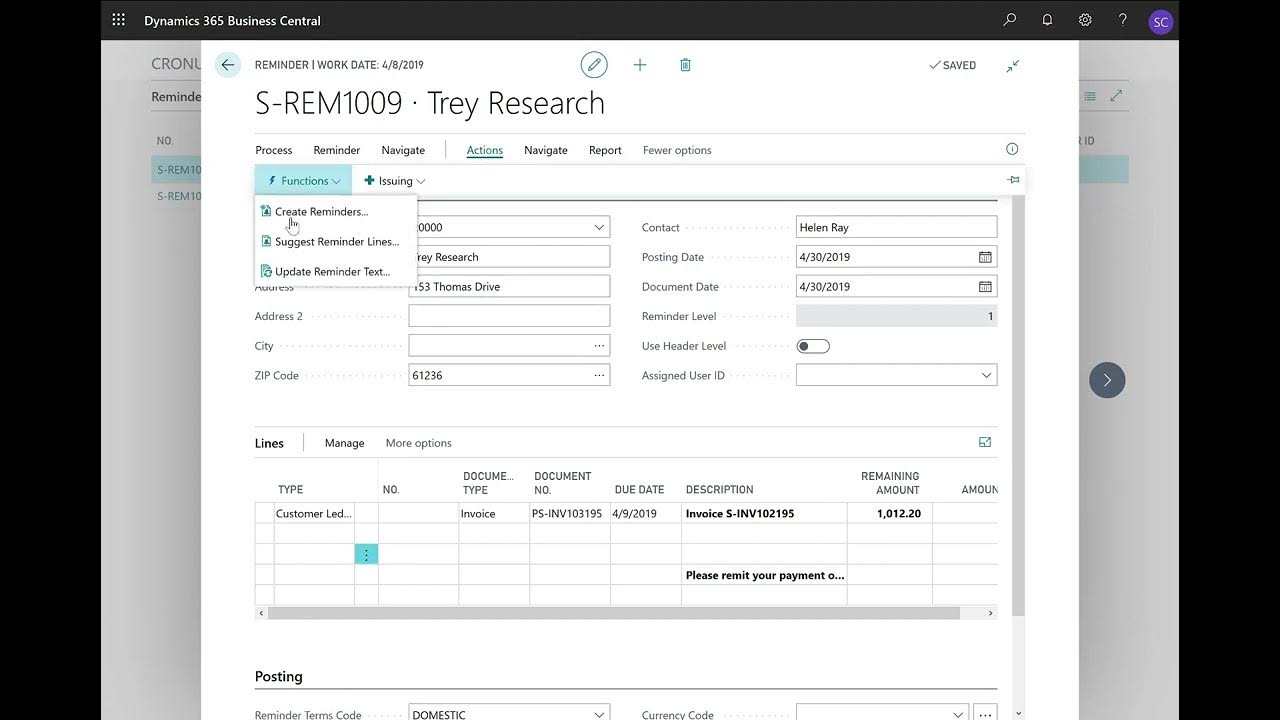Open Currency Code ellipsis button
Viewport: 1280px width, 720px height.
coord(986,714)
